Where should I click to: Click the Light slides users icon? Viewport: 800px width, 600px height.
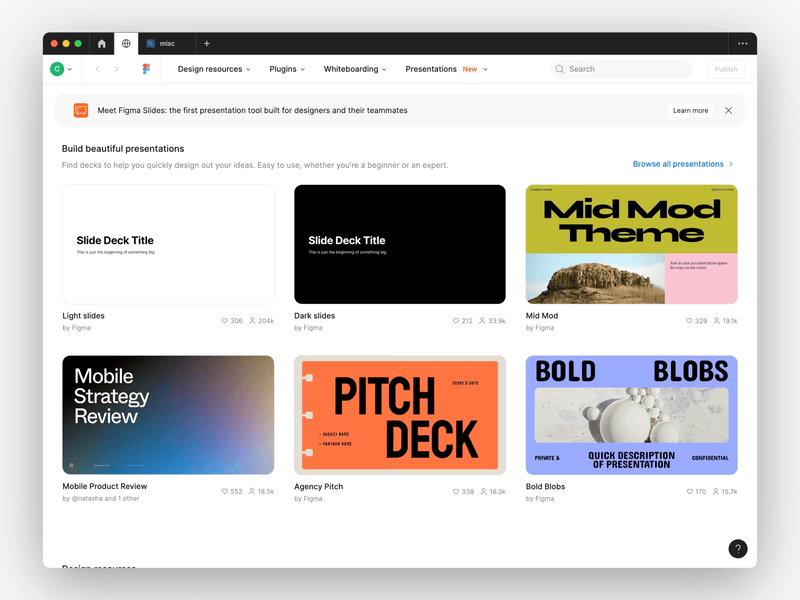click(x=252, y=320)
